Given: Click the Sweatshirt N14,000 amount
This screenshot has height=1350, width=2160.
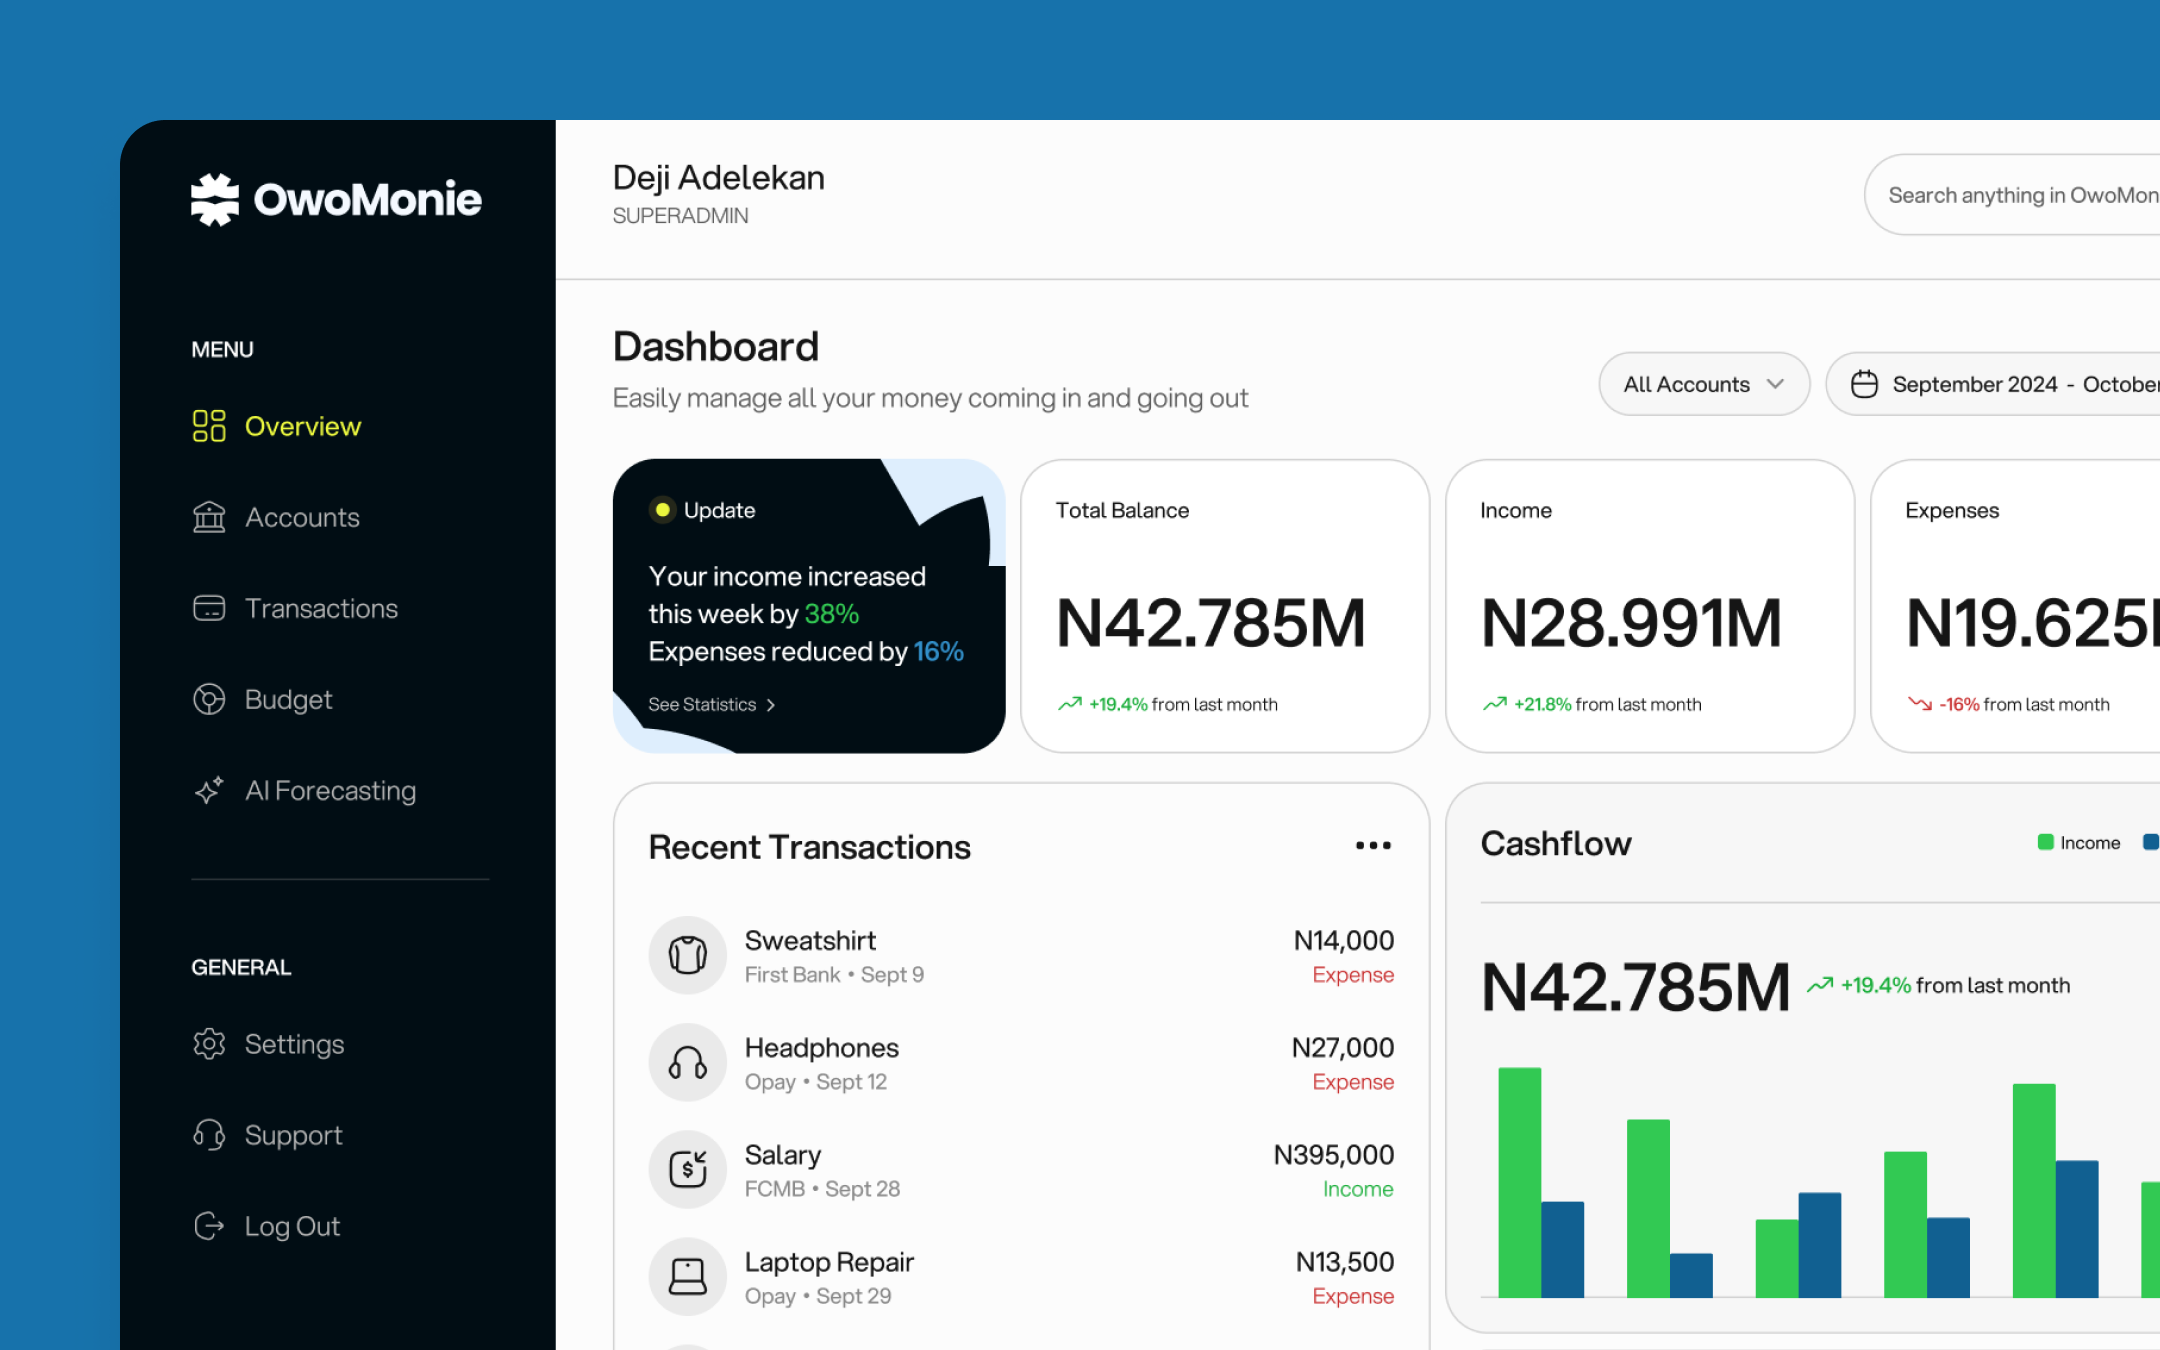Looking at the screenshot, I should (x=1343, y=941).
